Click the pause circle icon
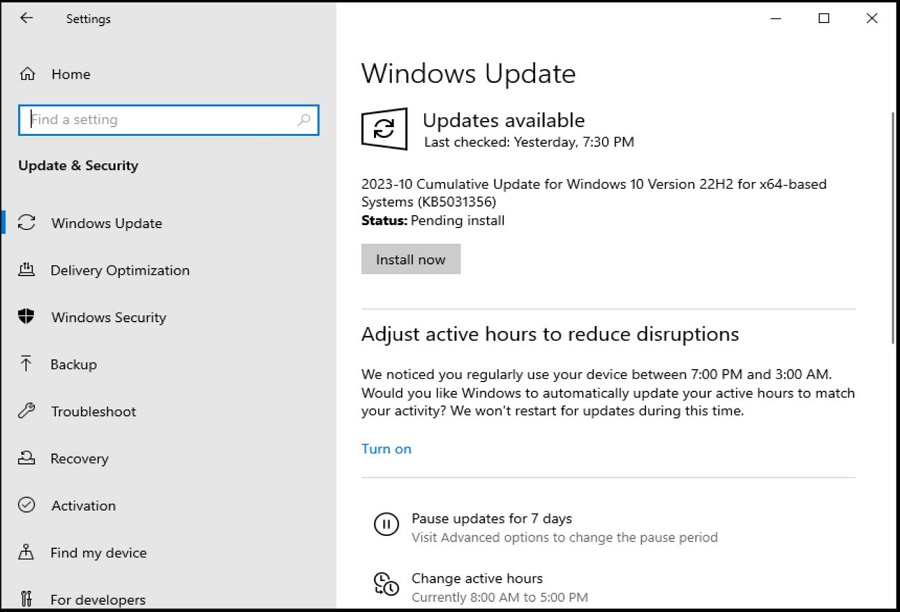Image resolution: width=900 pixels, height=612 pixels. click(x=386, y=524)
